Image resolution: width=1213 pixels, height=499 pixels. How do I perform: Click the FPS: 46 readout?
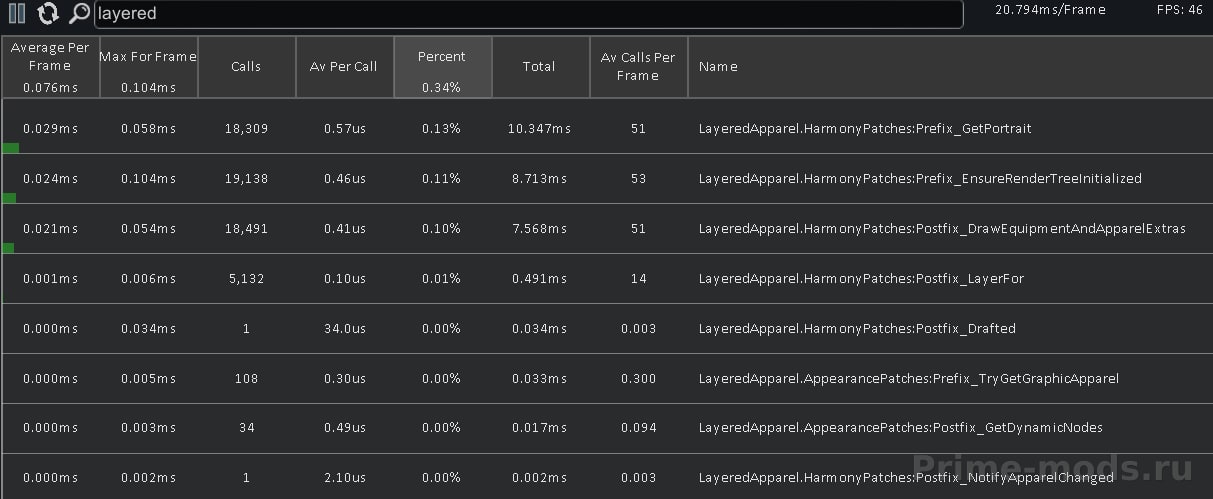[1180, 10]
